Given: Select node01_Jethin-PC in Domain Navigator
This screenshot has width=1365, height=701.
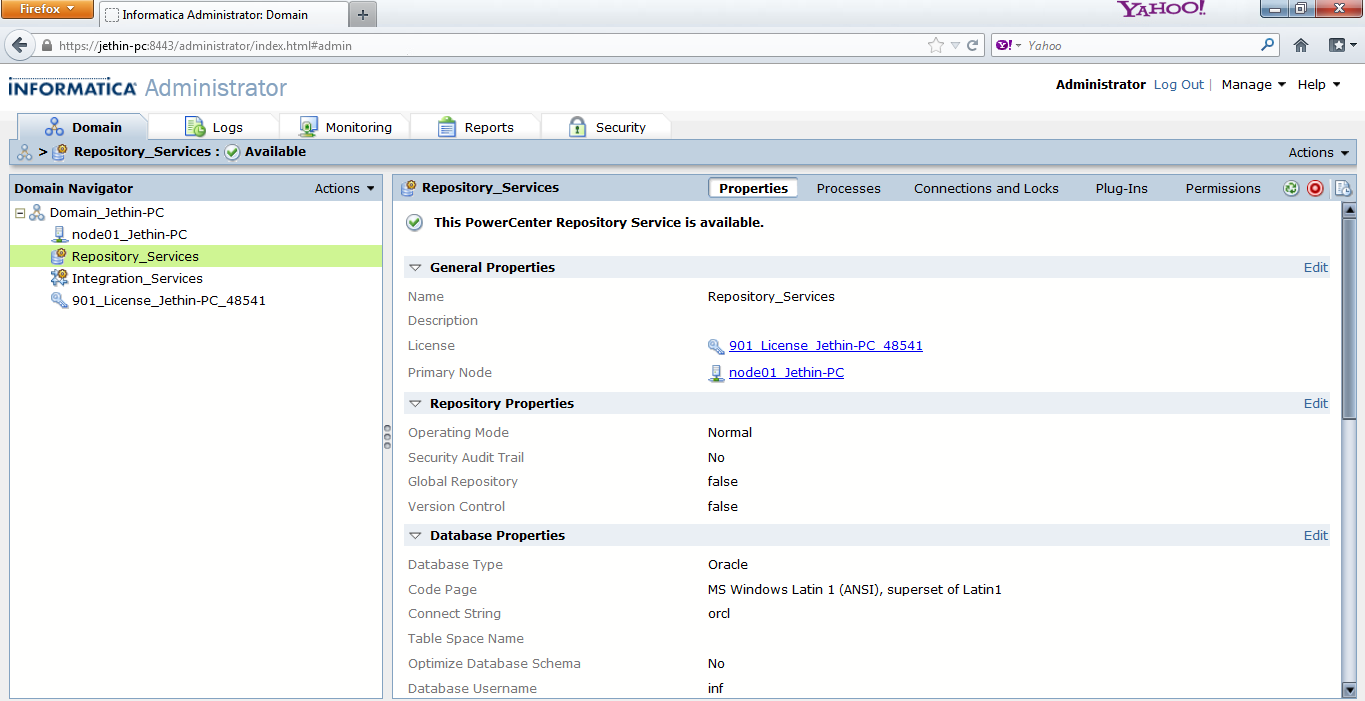Looking at the screenshot, I should (x=129, y=234).
